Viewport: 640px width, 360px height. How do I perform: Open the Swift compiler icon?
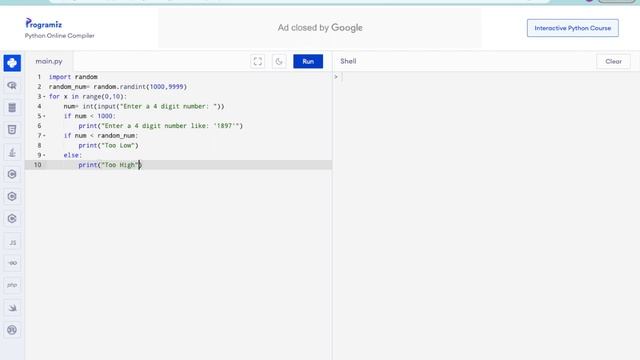tap(12, 308)
